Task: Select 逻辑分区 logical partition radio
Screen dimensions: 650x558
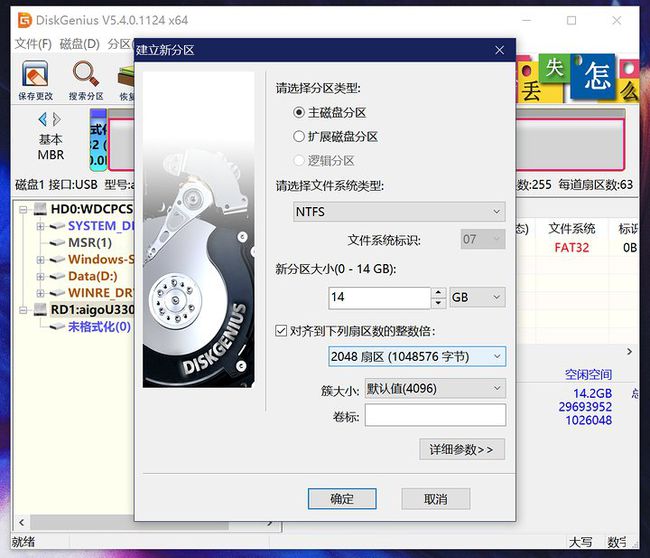Action: (298, 160)
